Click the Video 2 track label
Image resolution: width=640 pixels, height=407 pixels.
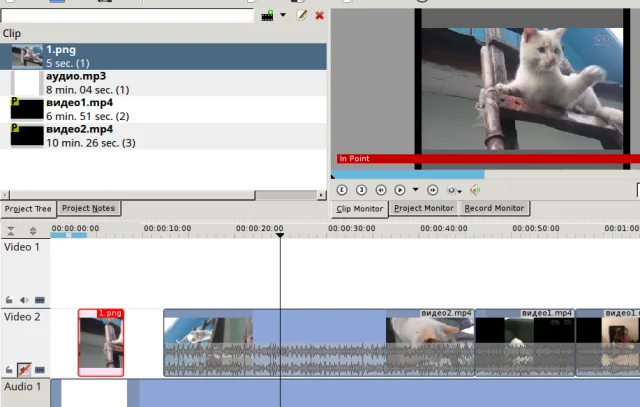coord(22,317)
